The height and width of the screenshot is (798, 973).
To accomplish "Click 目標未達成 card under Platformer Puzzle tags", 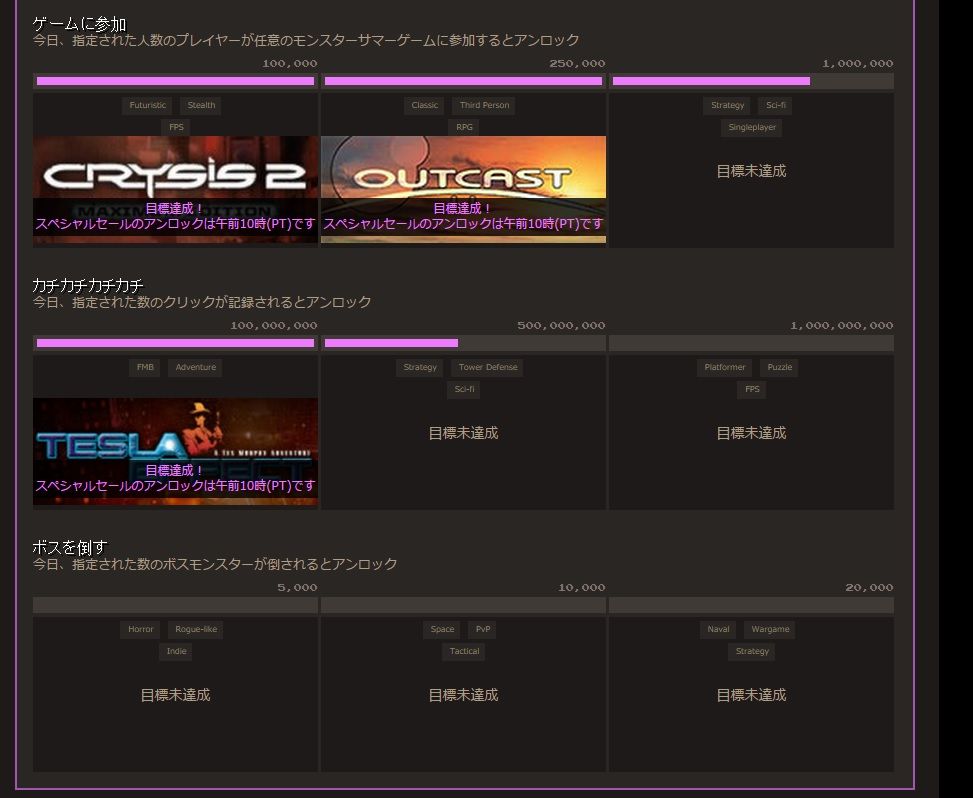I will click(751, 433).
